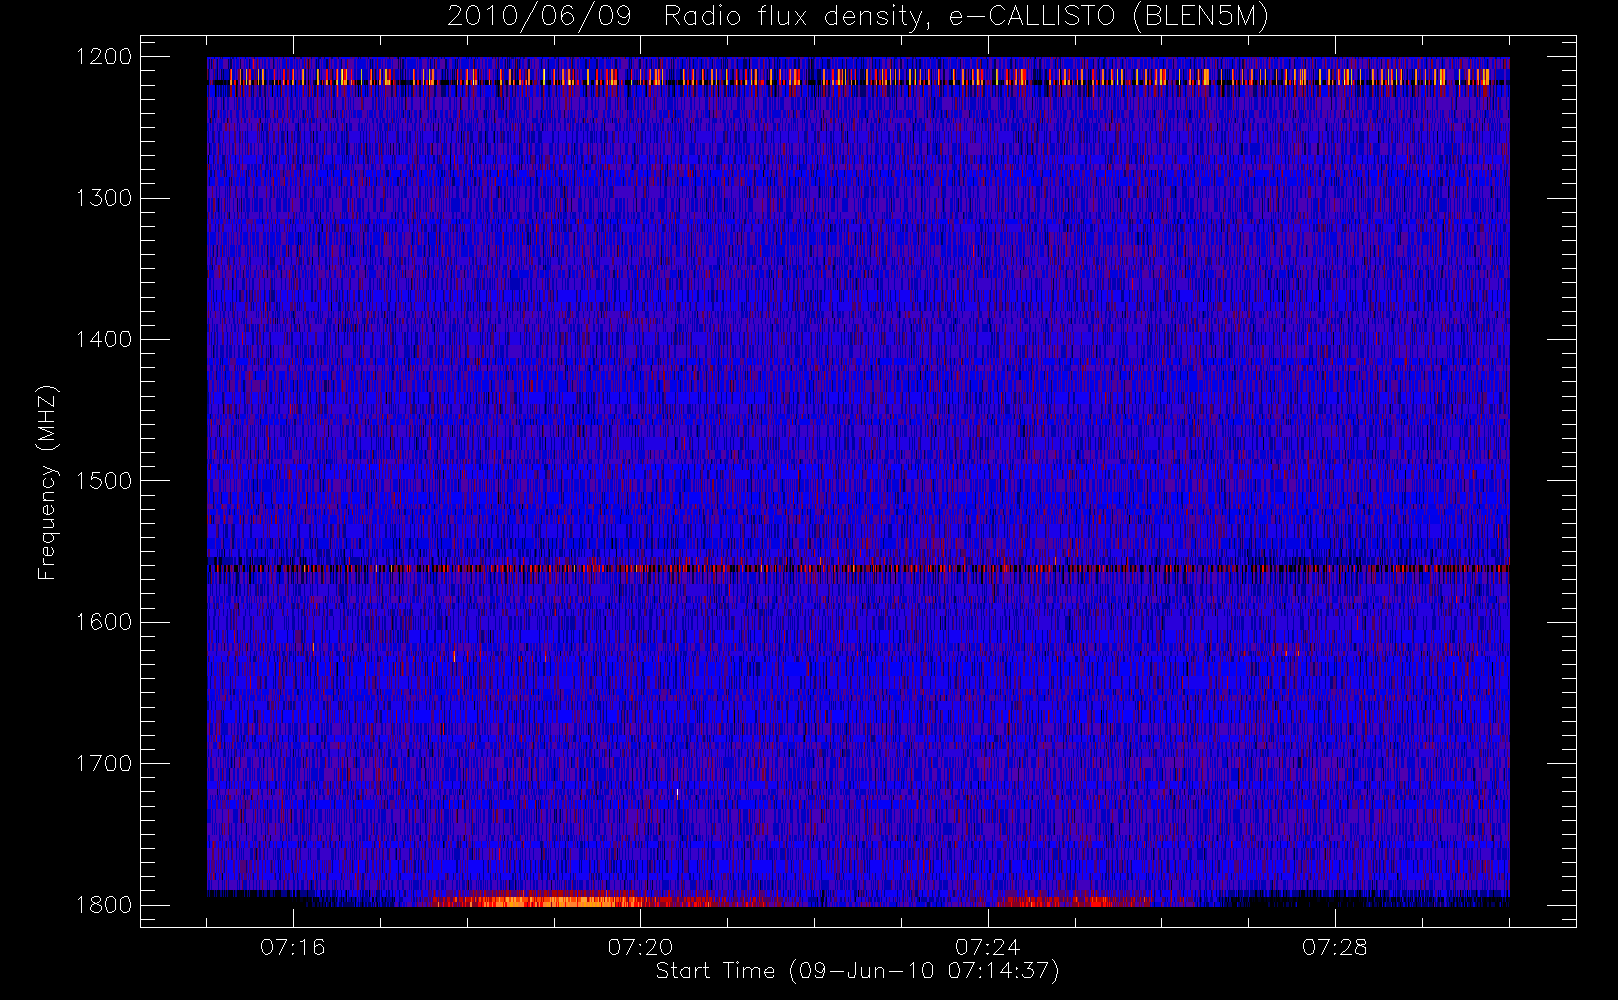Click the 1200 frequency tick label
Image resolution: width=1618 pixels, height=1000 pixels.
[104, 57]
